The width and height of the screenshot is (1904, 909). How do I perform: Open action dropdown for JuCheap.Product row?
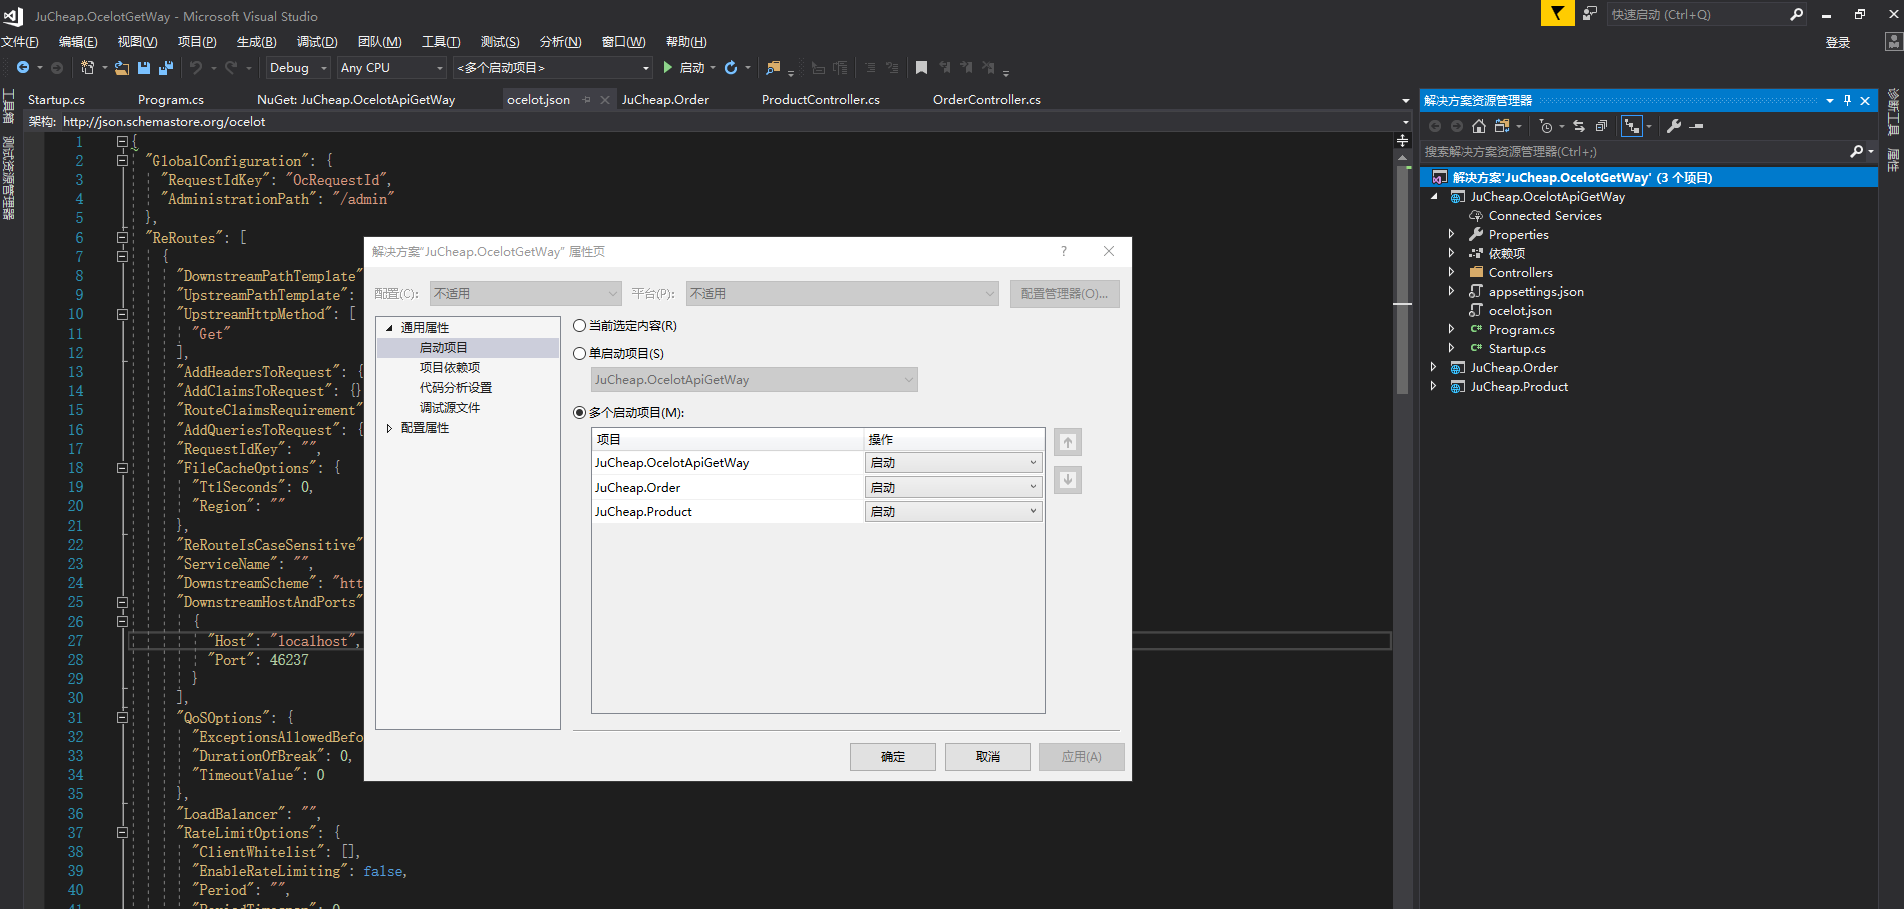(x=953, y=511)
